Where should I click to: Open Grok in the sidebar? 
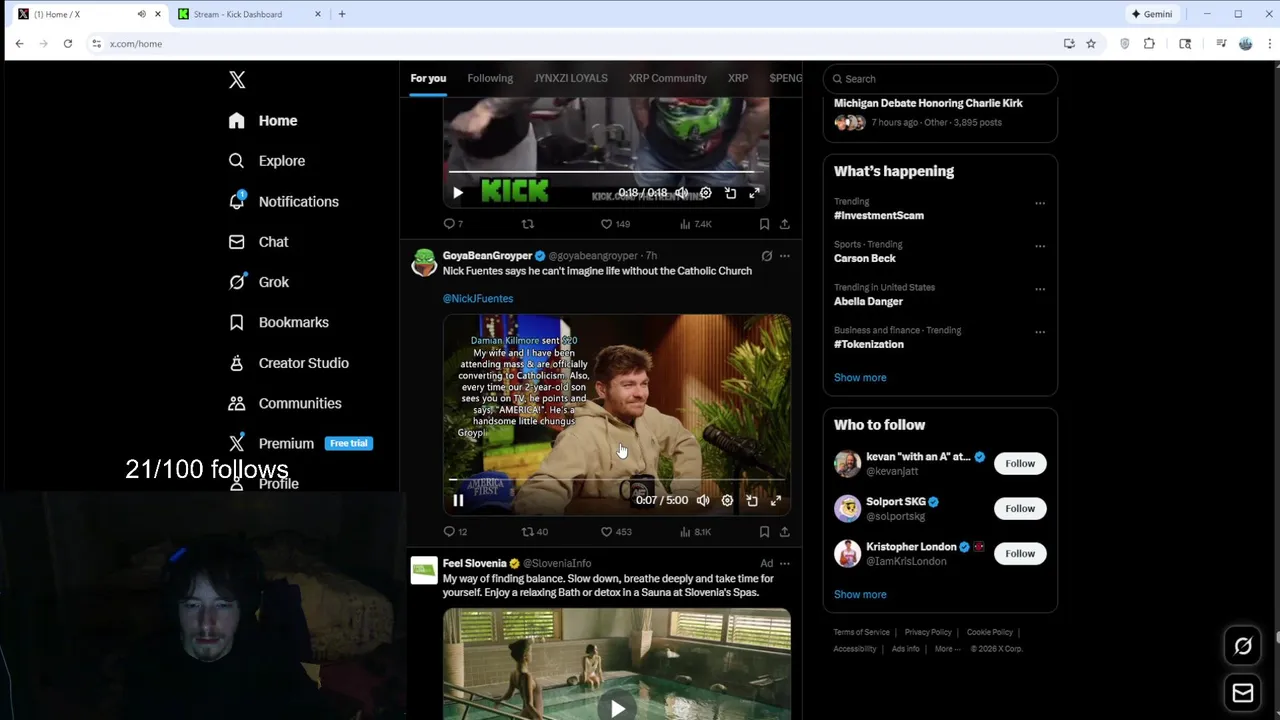pos(258,282)
